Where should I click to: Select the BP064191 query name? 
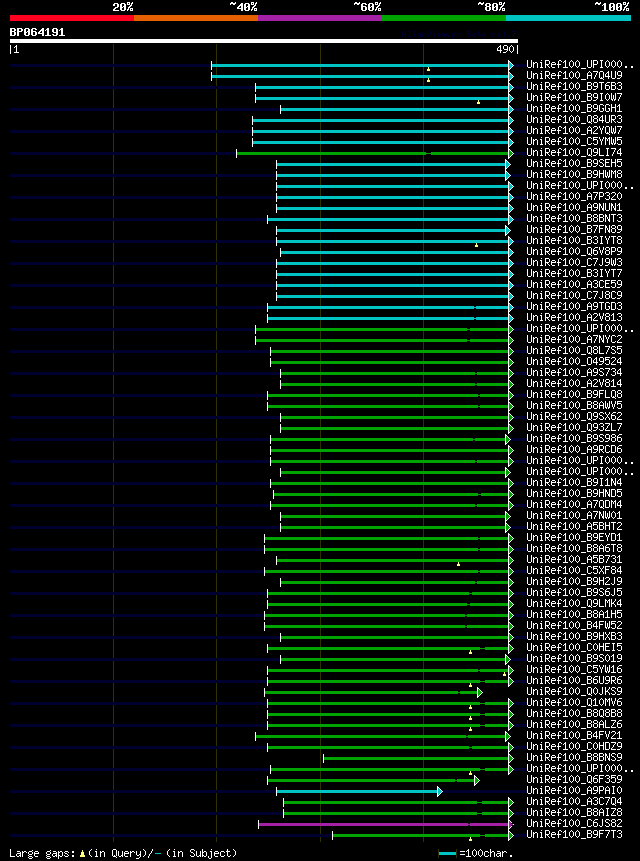coord(37,32)
